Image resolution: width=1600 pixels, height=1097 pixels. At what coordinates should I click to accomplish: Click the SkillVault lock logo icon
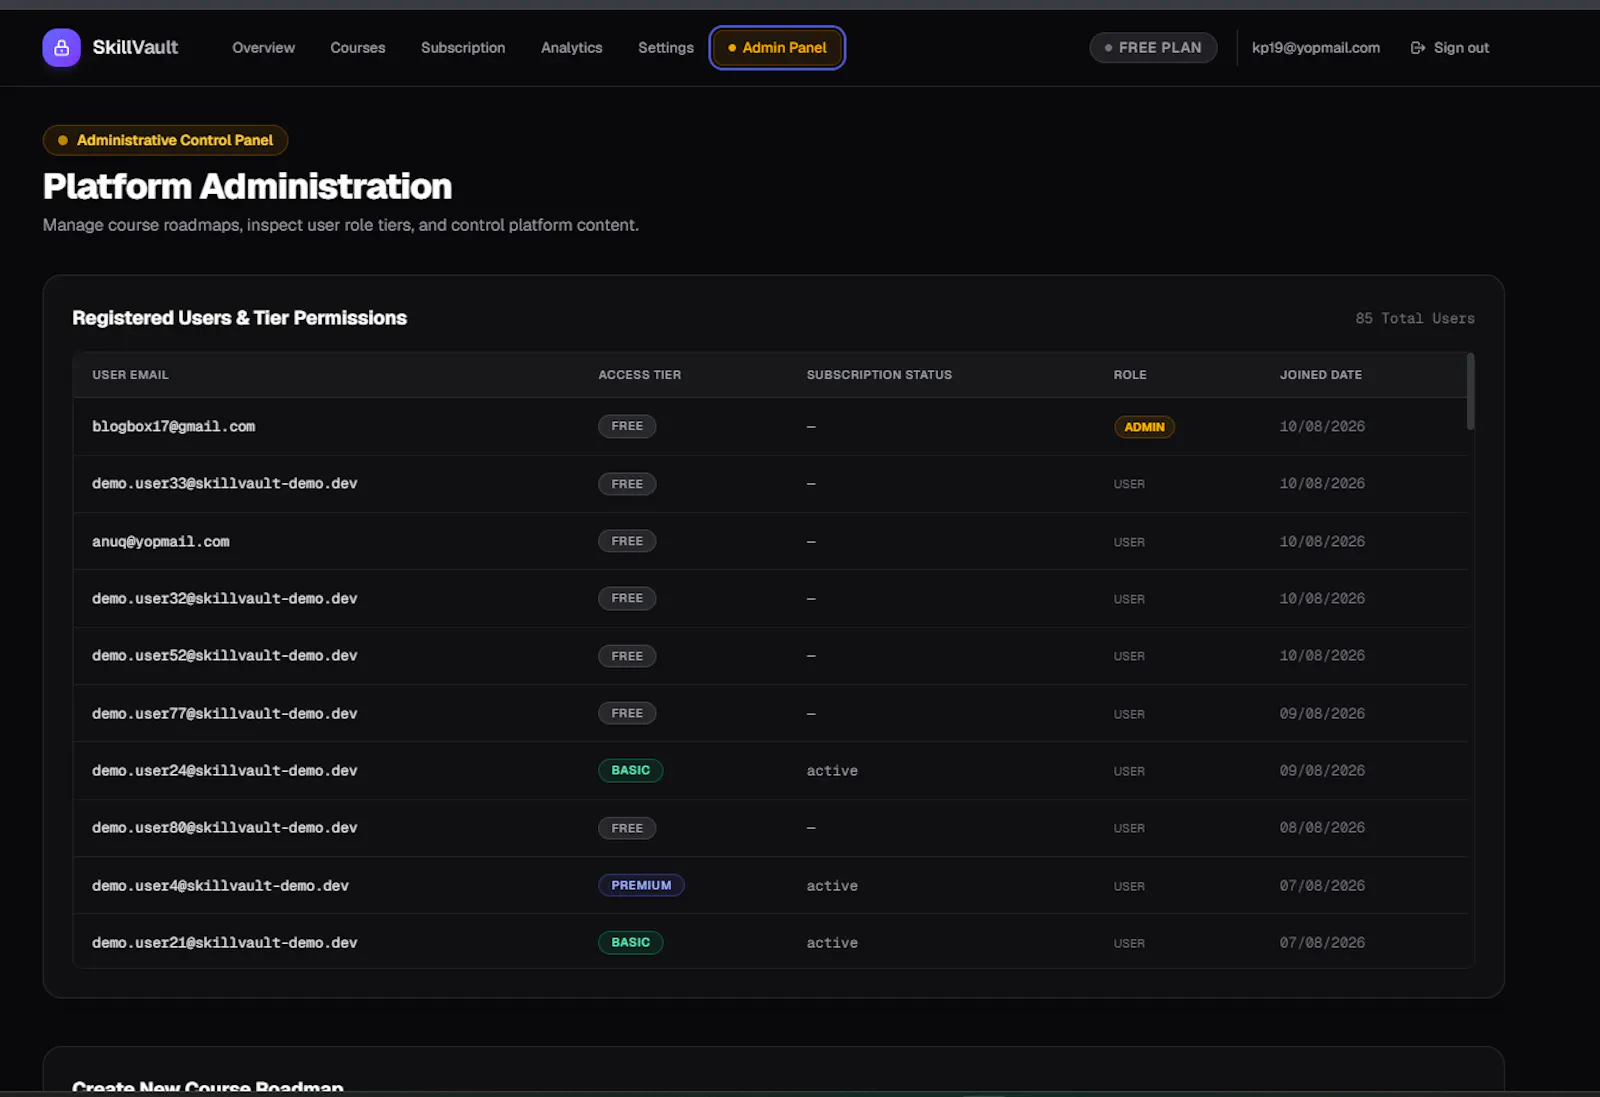(61, 47)
